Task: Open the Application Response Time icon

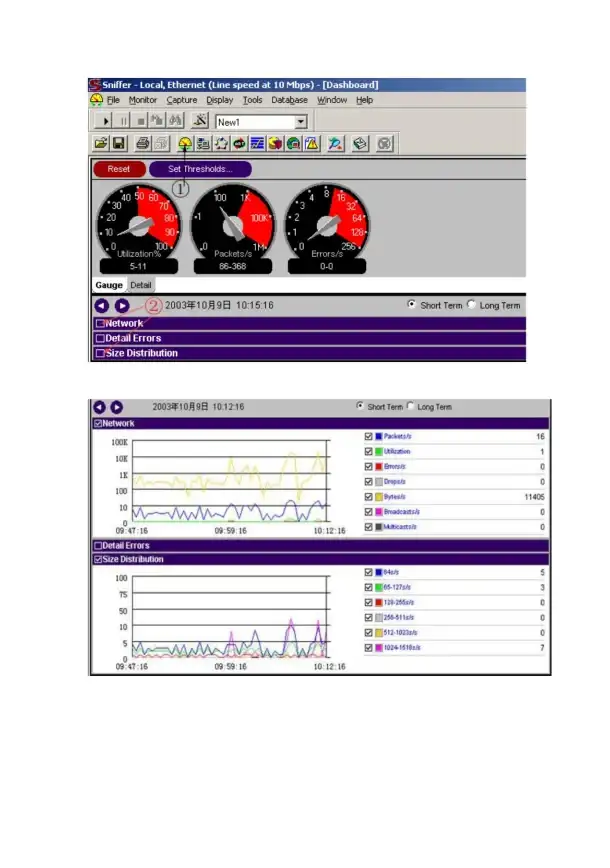Action: pyautogui.click(x=239, y=144)
